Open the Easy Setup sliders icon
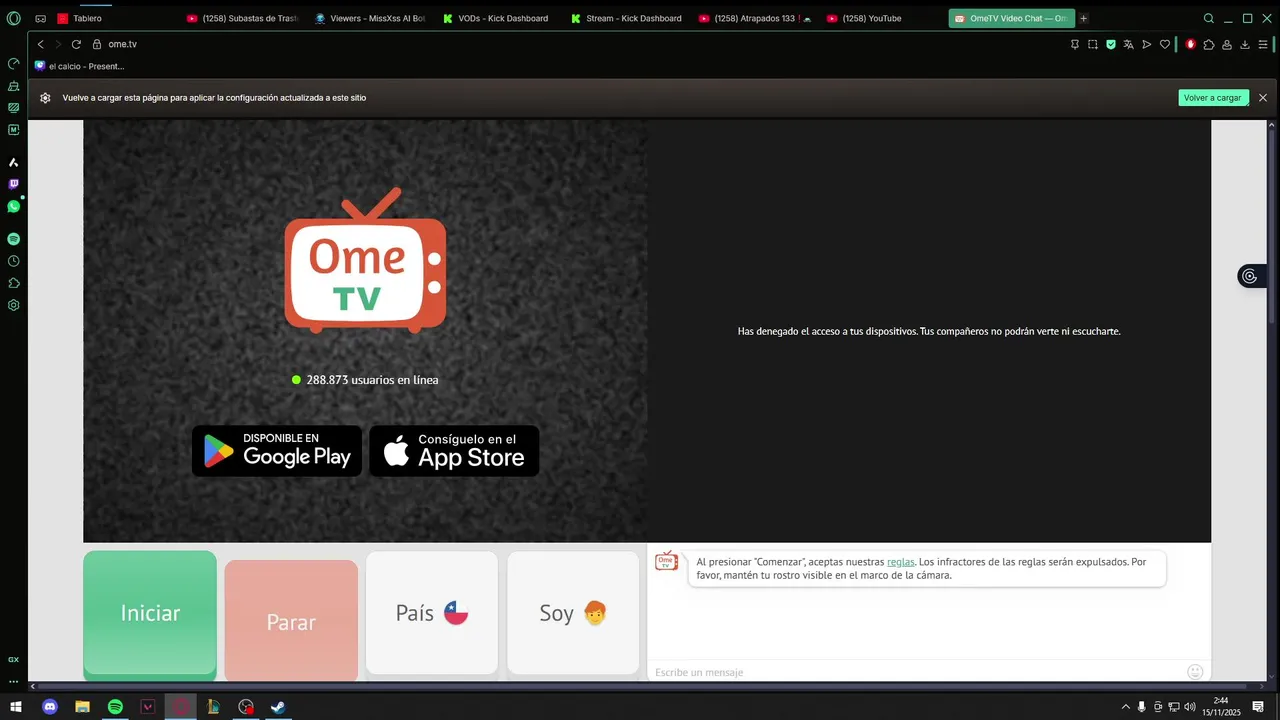 (x=1263, y=44)
